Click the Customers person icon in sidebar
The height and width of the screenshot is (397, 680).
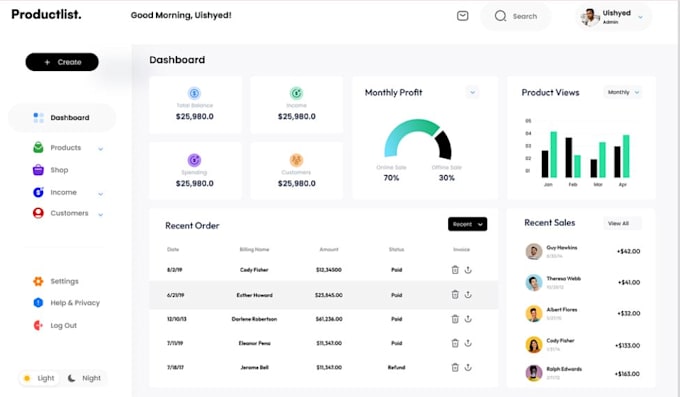[x=38, y=213]
